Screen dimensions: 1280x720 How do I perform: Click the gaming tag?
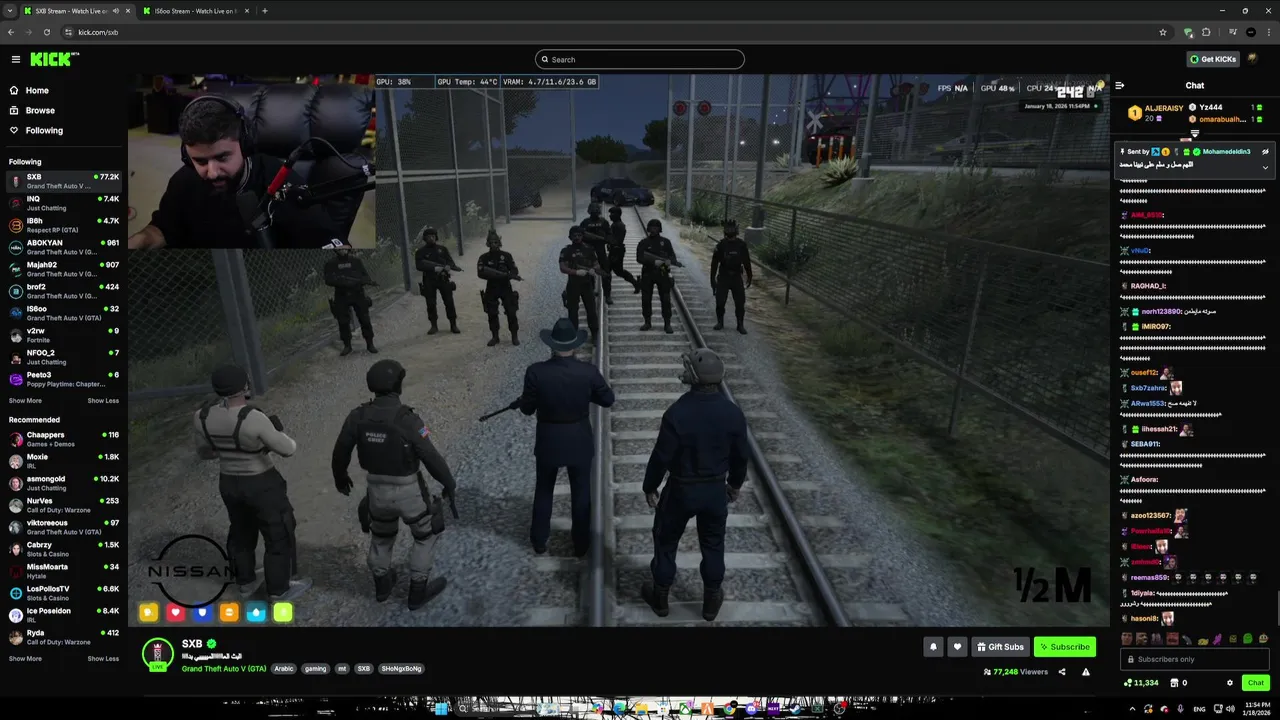pos(316,668)
